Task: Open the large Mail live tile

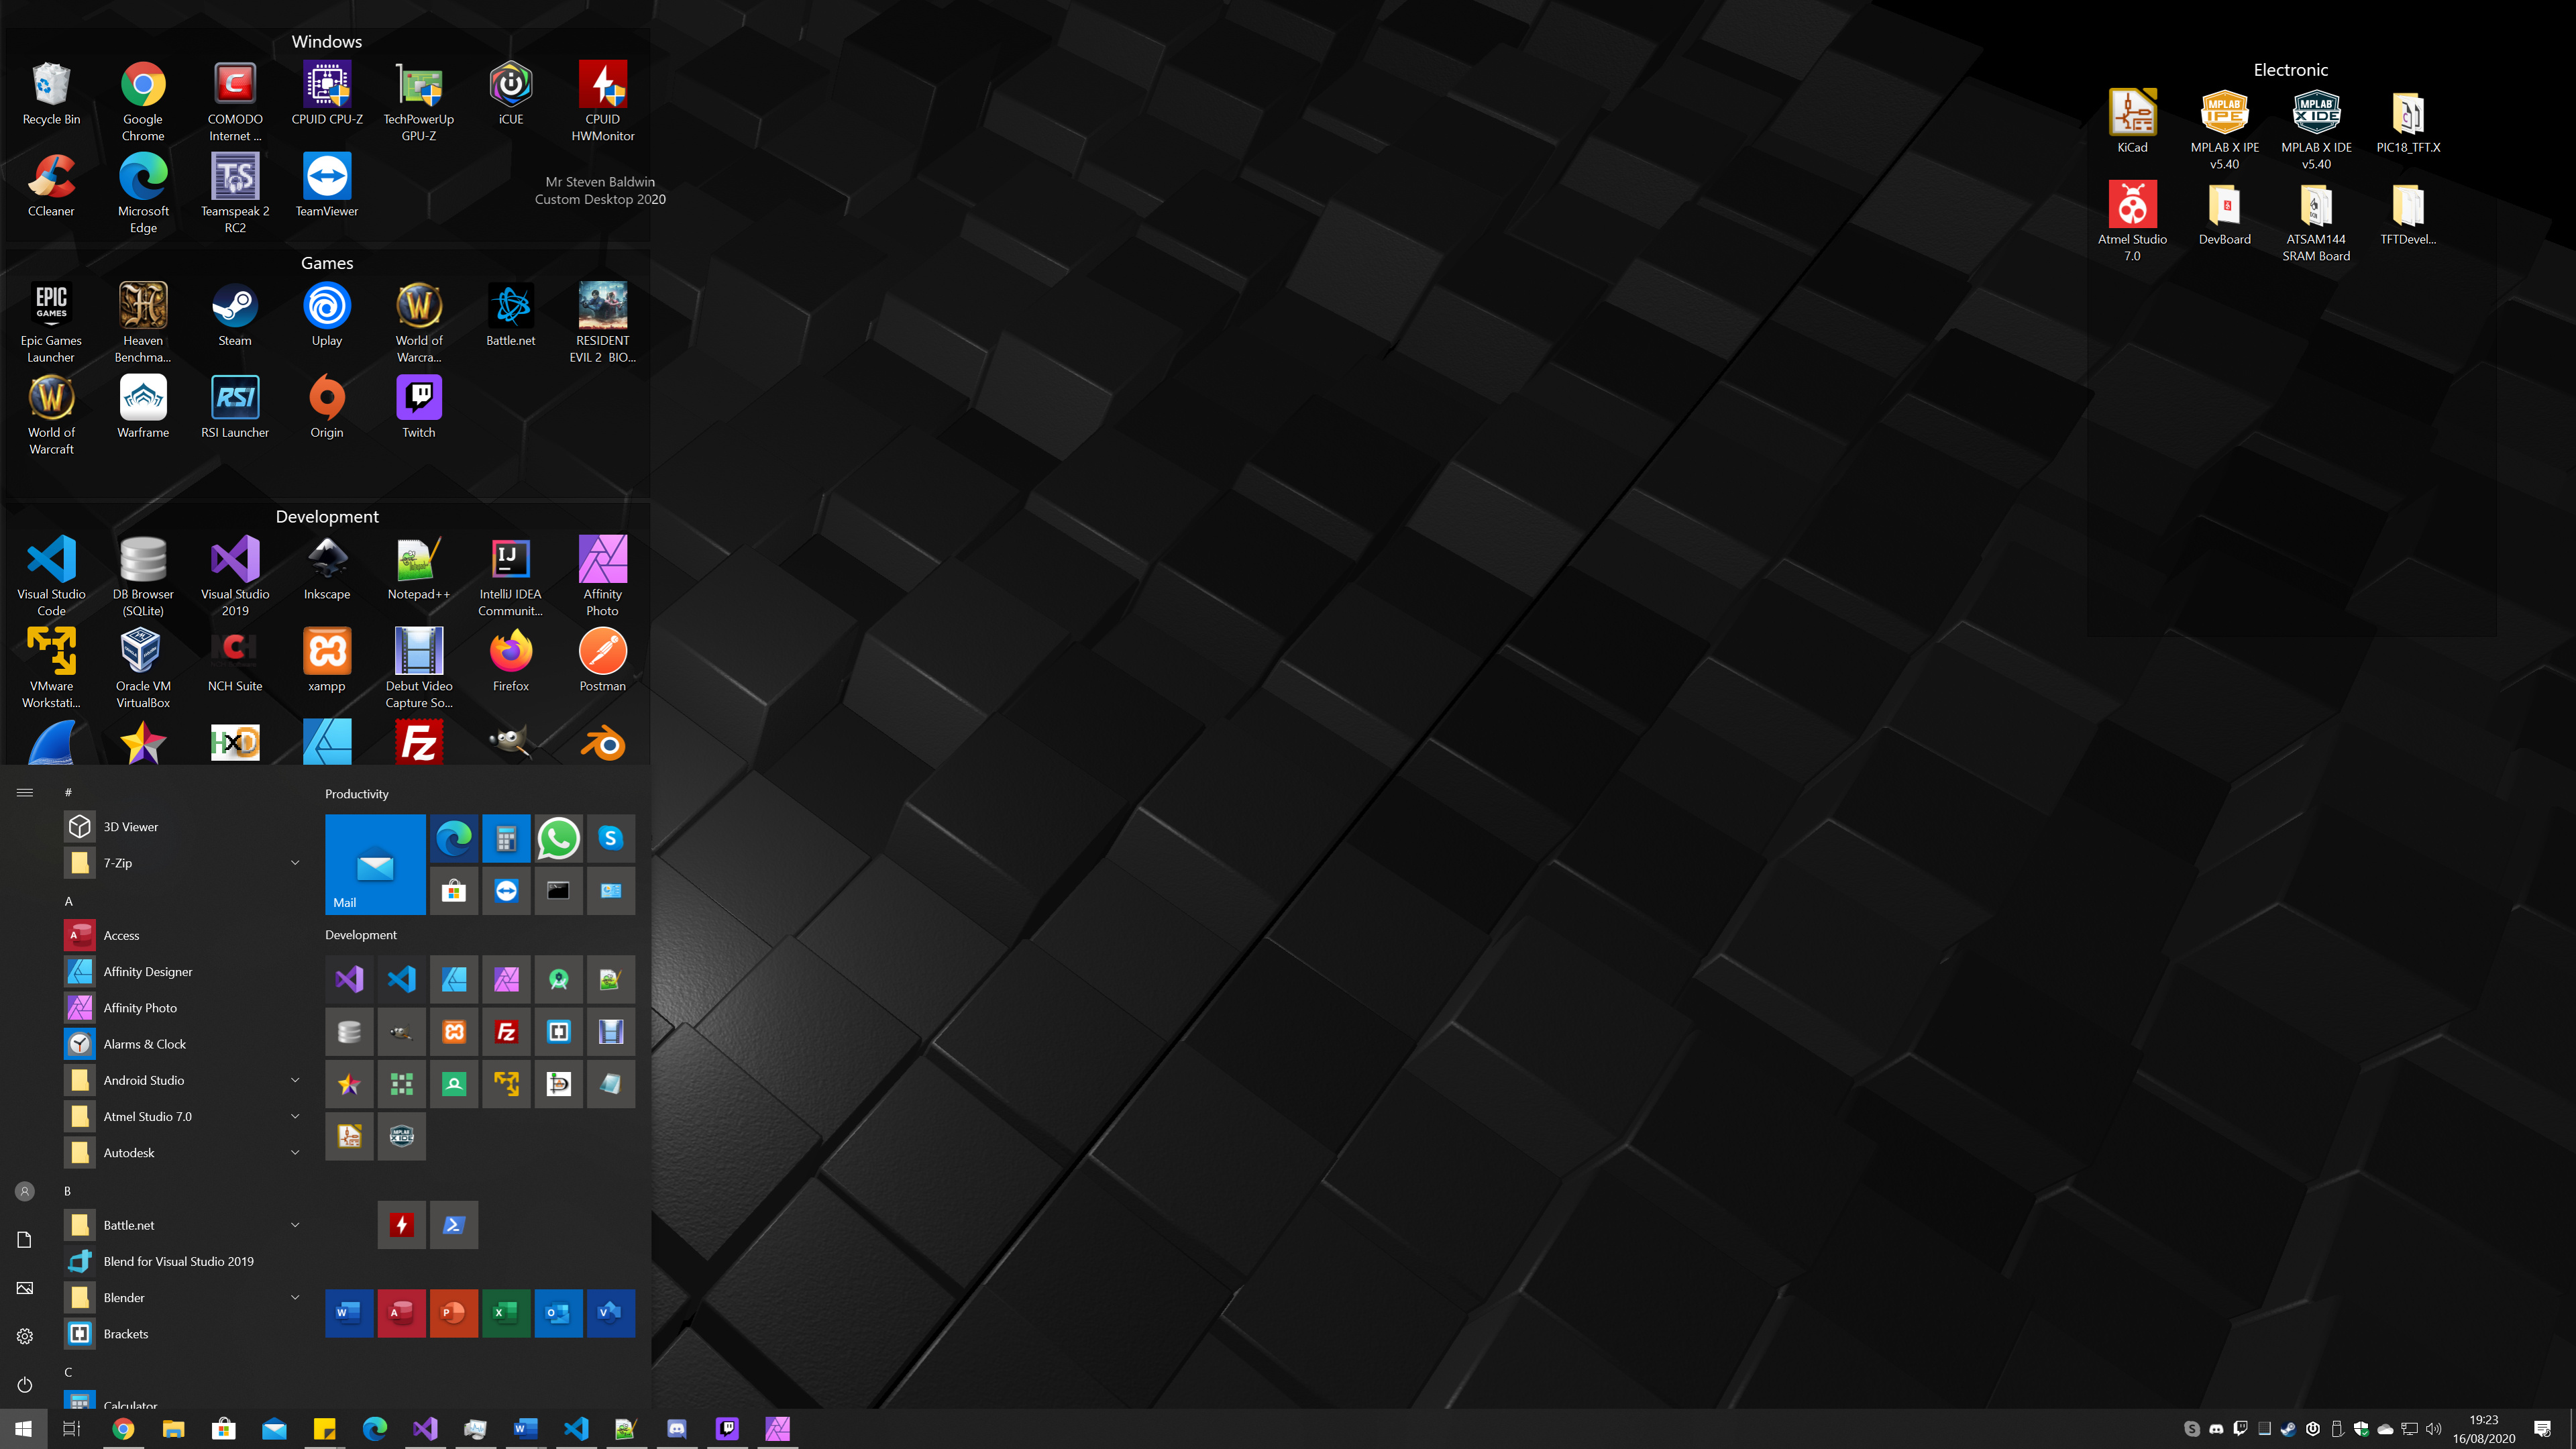Action: coord(375,864)
